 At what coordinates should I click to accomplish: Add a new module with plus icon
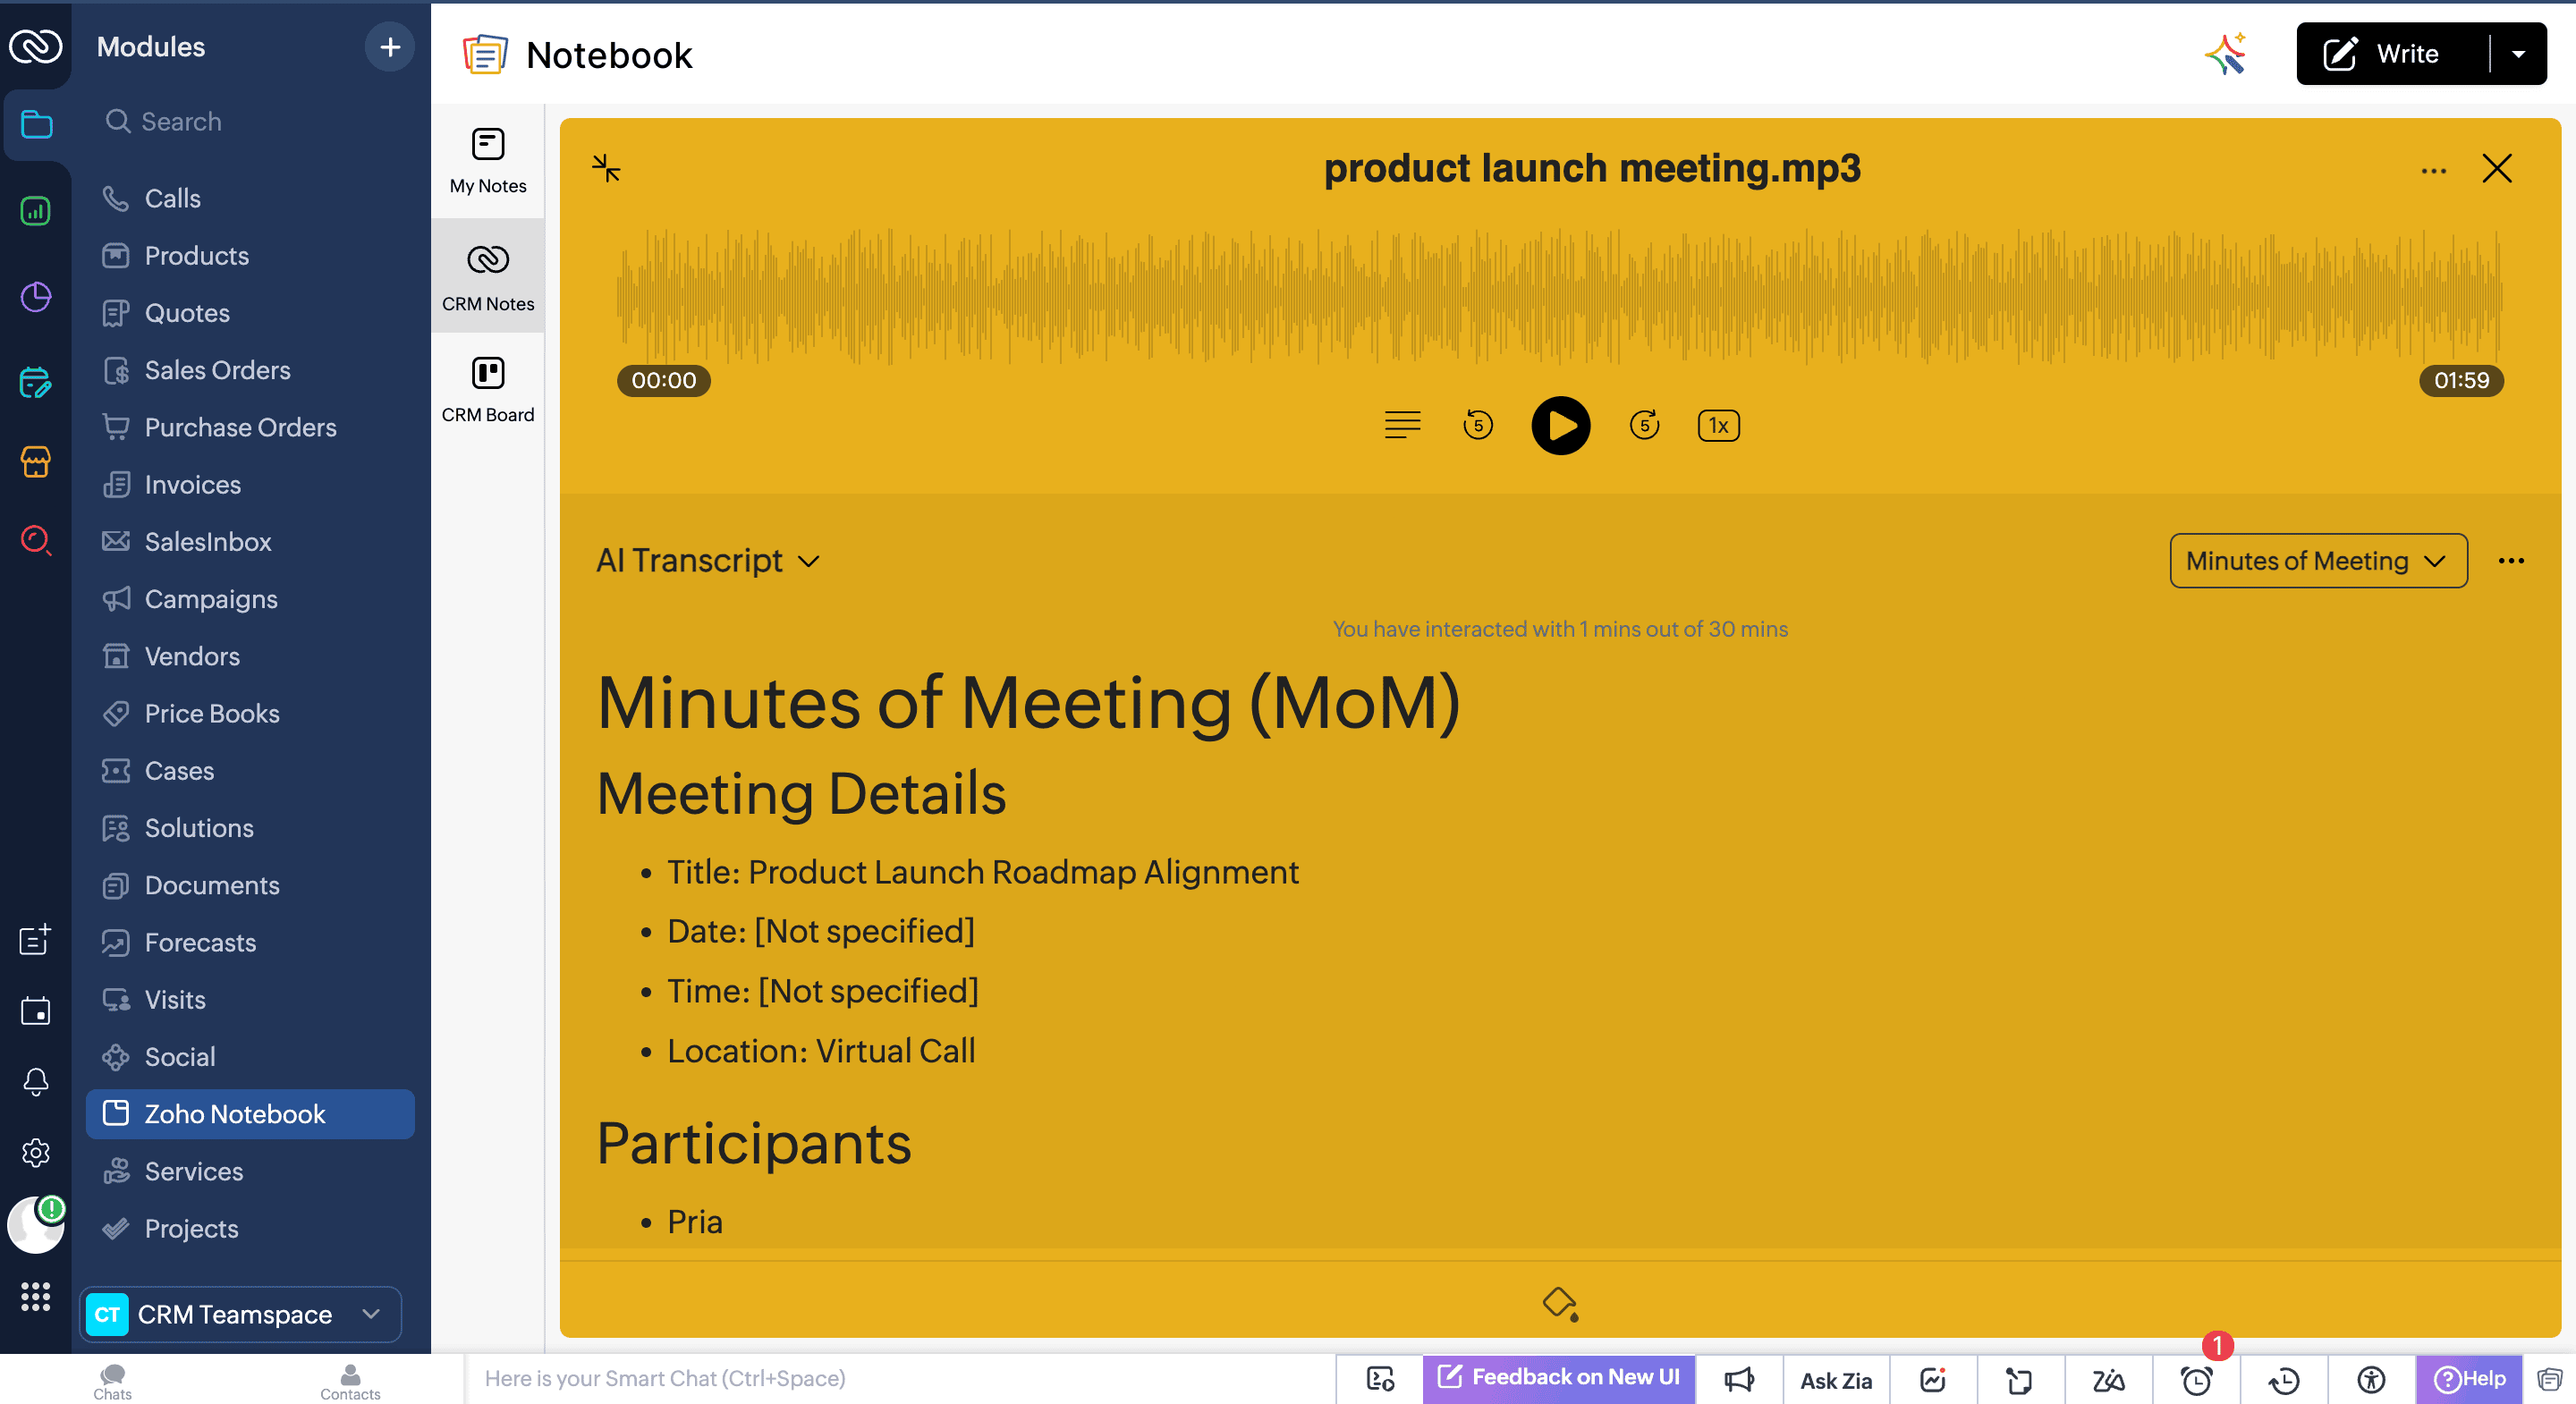pos(390,47)
